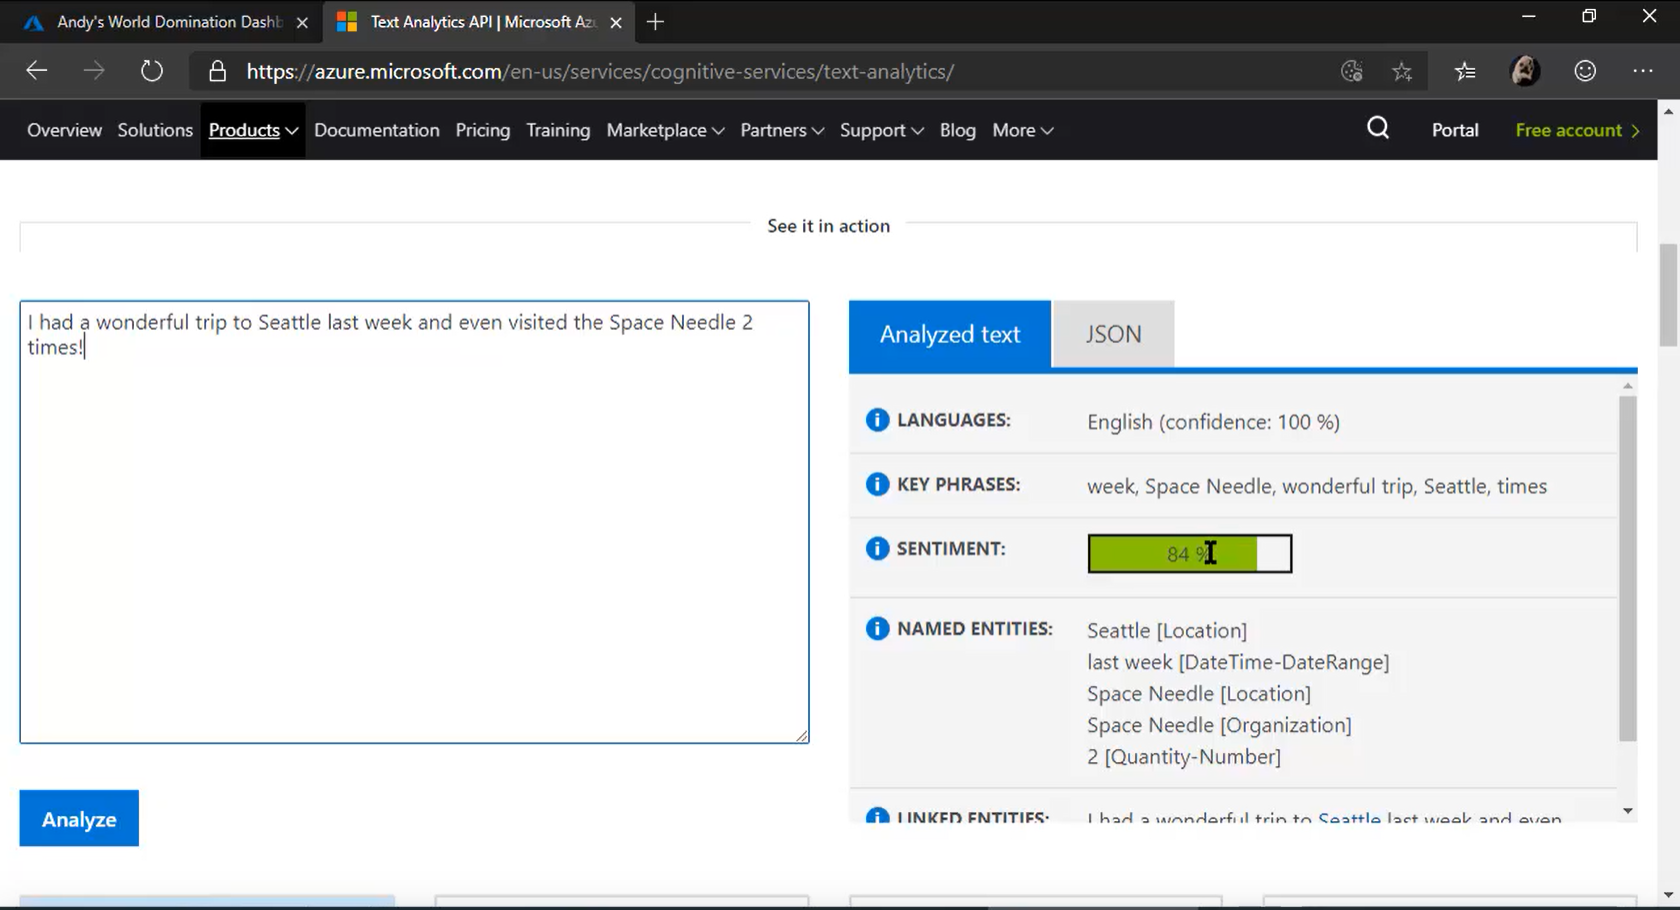
Task: Reload the page with the refresh icon
Action: click(152, 71)
